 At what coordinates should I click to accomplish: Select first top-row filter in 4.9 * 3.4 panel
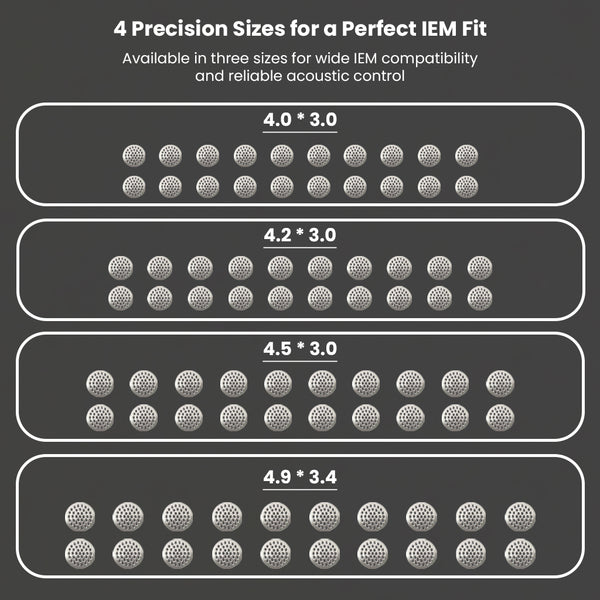79,515
